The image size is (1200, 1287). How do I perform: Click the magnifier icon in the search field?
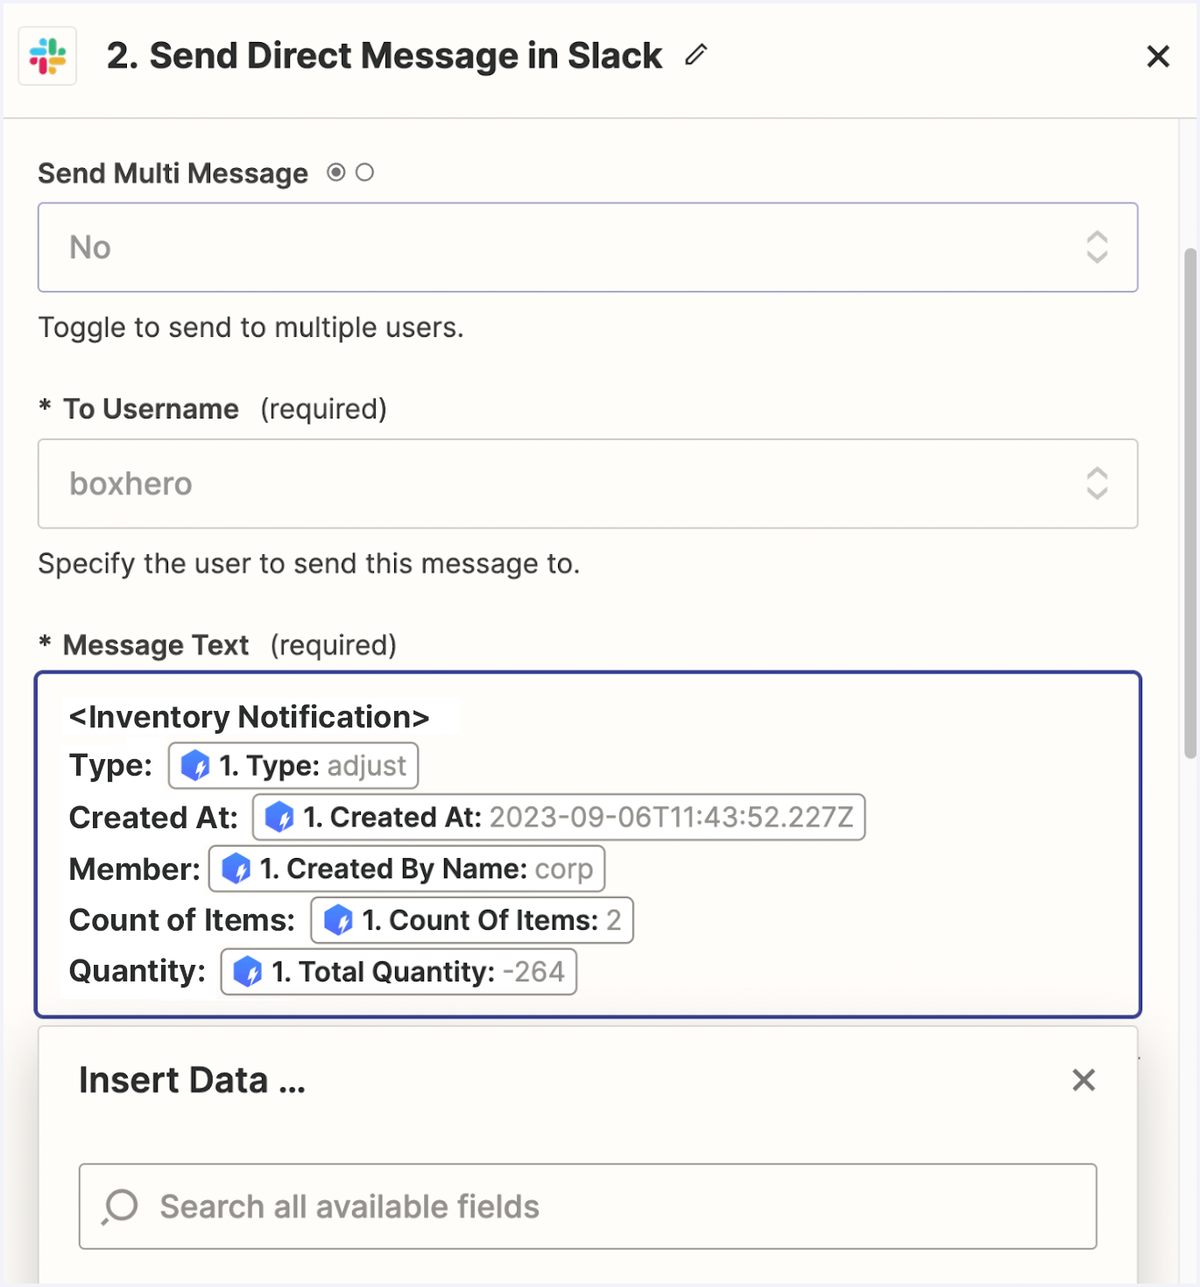pos(120,1206)
